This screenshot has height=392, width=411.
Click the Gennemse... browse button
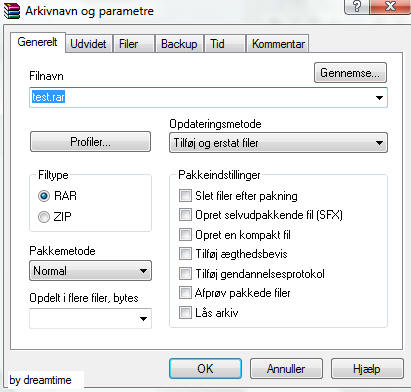(350, 72)
